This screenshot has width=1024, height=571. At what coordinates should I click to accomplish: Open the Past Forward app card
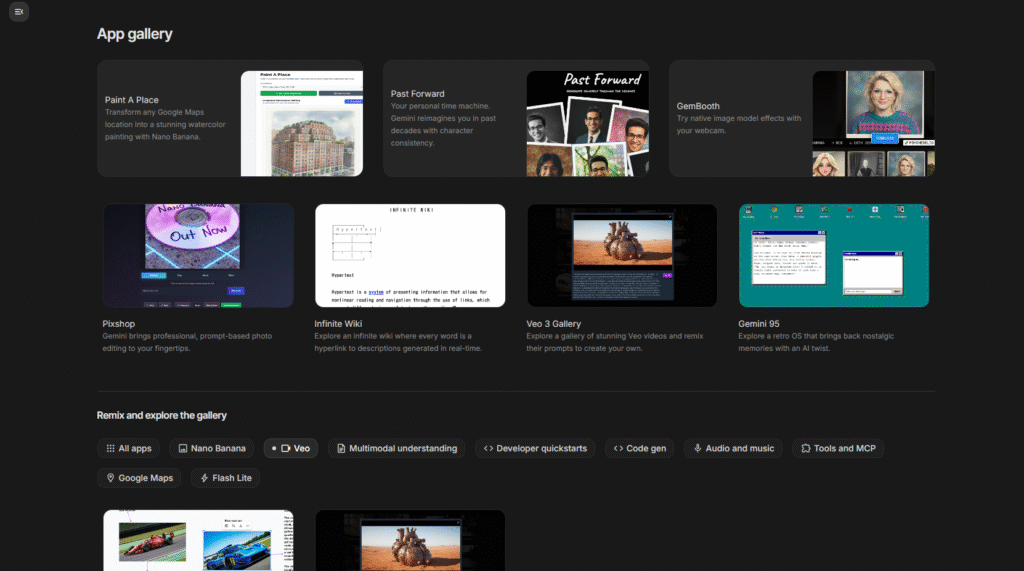coord(515,118)
